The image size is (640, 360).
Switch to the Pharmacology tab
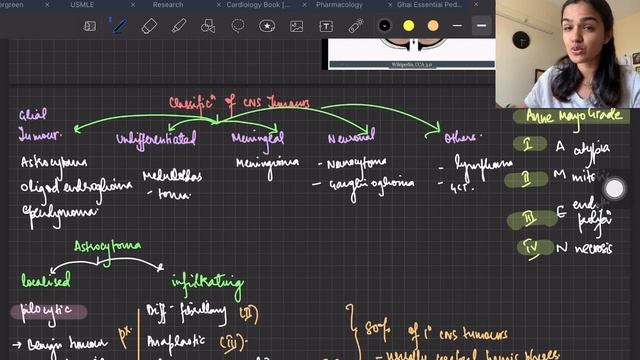[x=339, y=4]
